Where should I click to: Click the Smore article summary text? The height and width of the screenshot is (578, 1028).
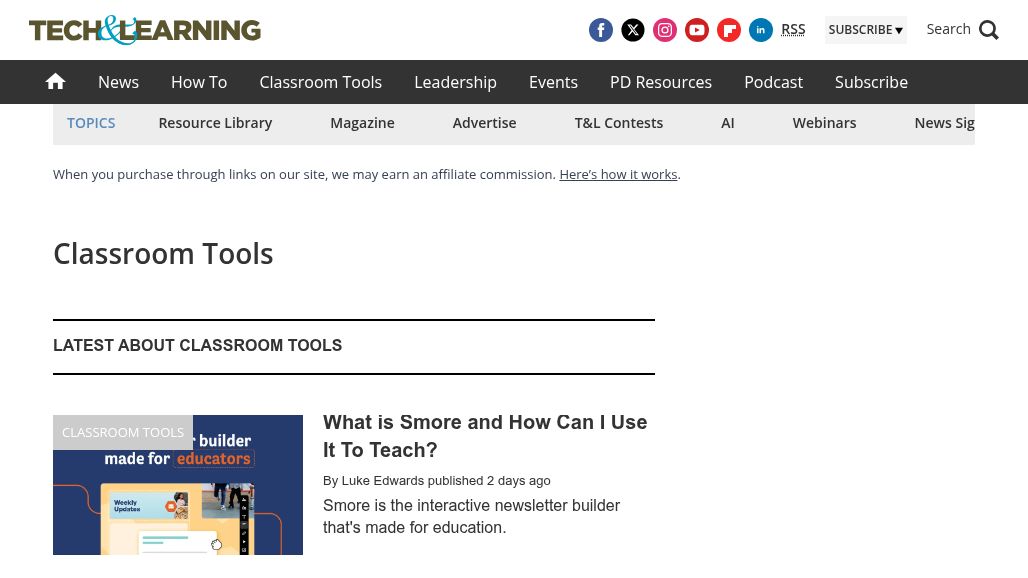tap(471, 516)
